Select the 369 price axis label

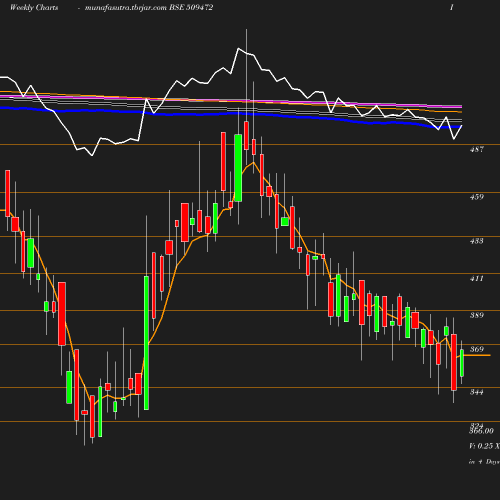pos(477,349)
